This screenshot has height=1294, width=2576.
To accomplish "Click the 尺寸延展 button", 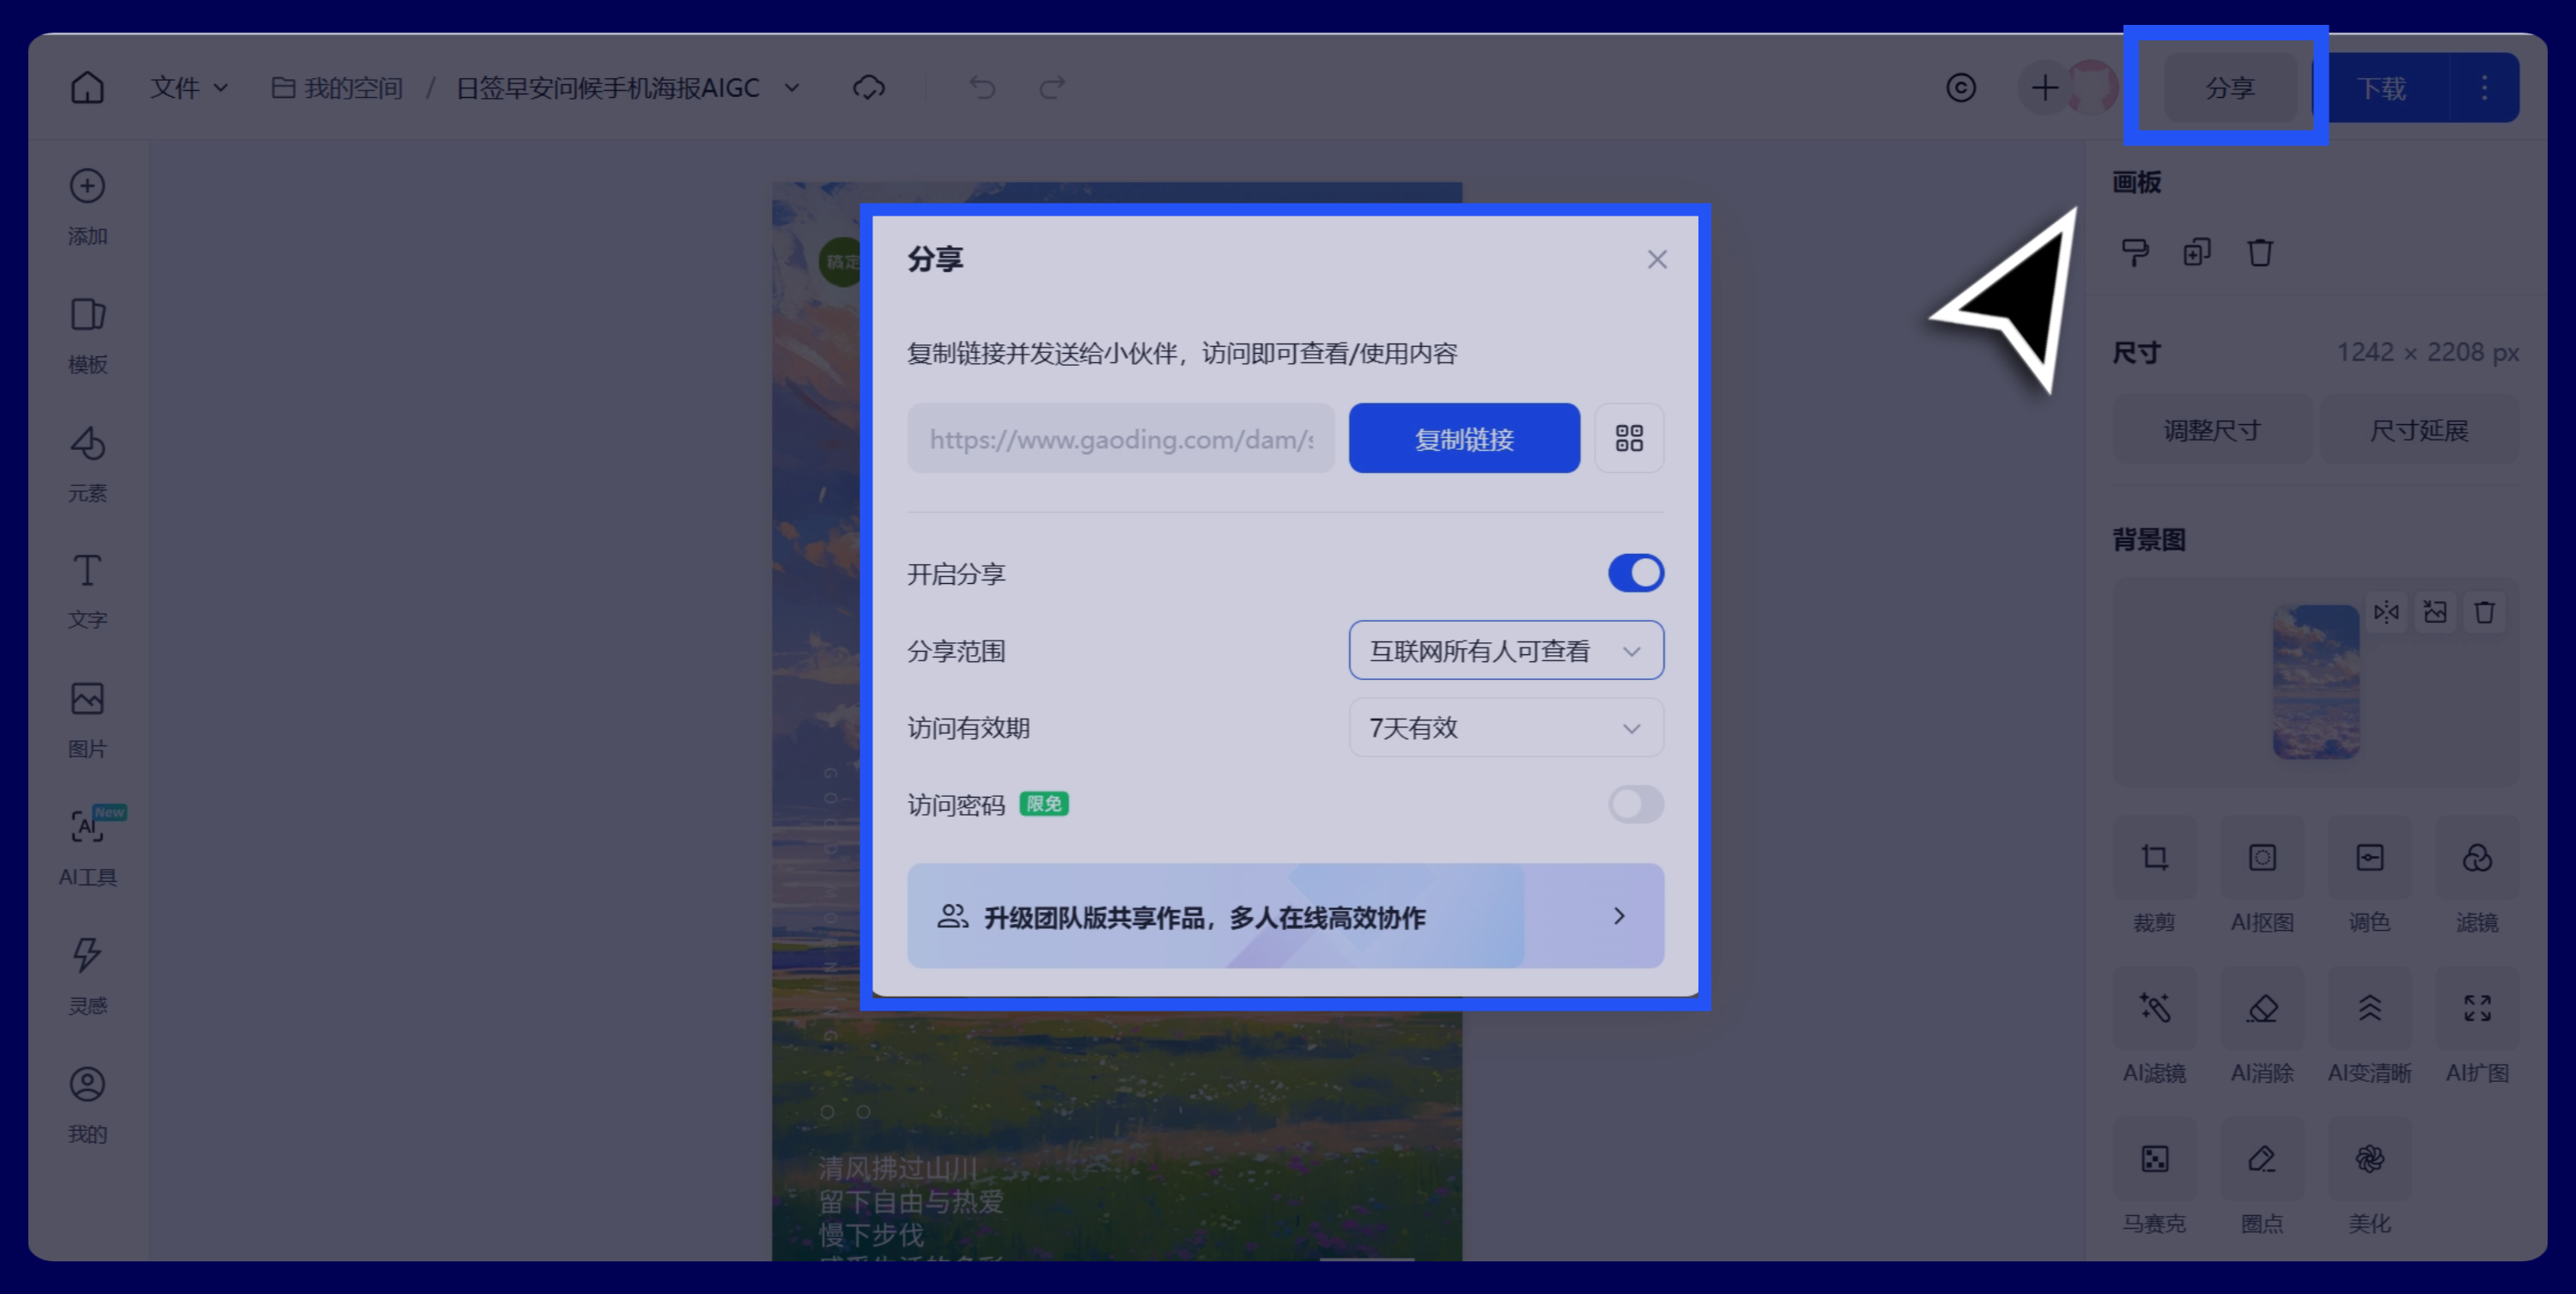I will [x=2419, y=430].
